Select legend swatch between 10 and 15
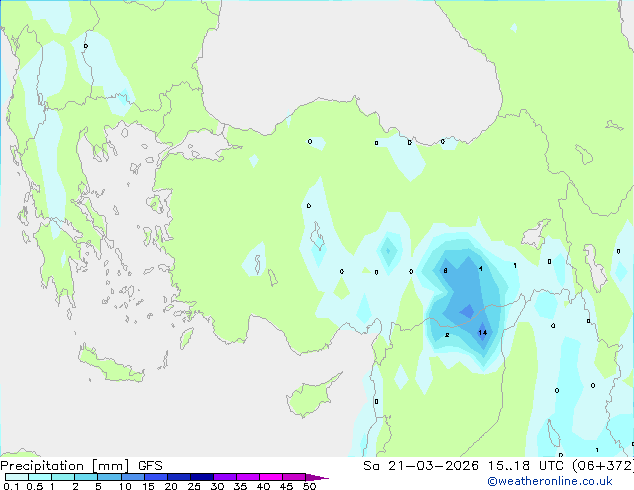Screen dimensions: 634x490 point(132,477)
